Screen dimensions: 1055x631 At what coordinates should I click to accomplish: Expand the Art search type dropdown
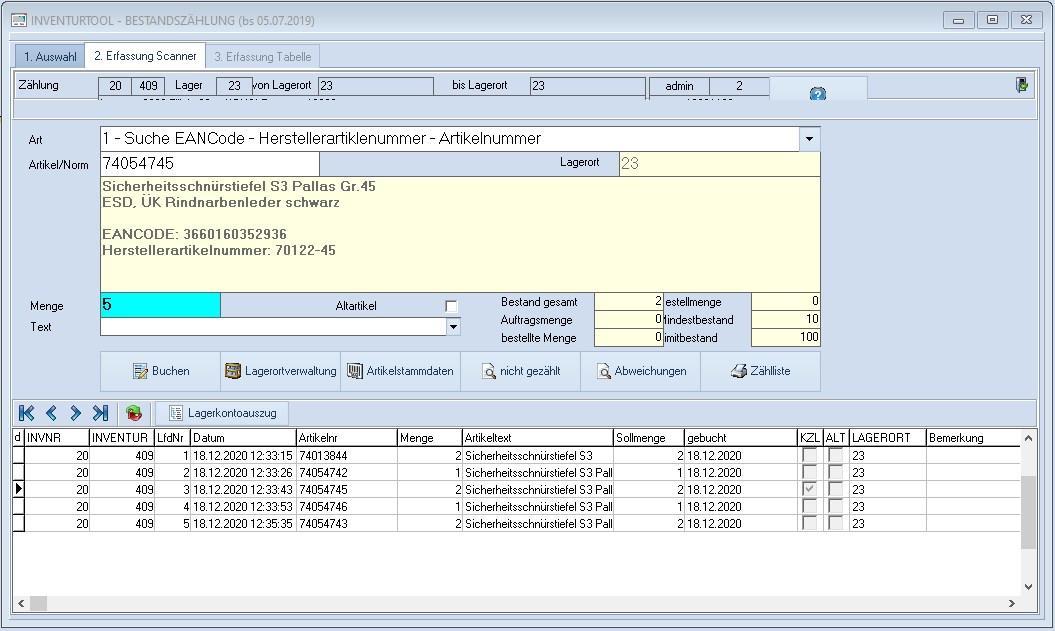coord(810,138)
